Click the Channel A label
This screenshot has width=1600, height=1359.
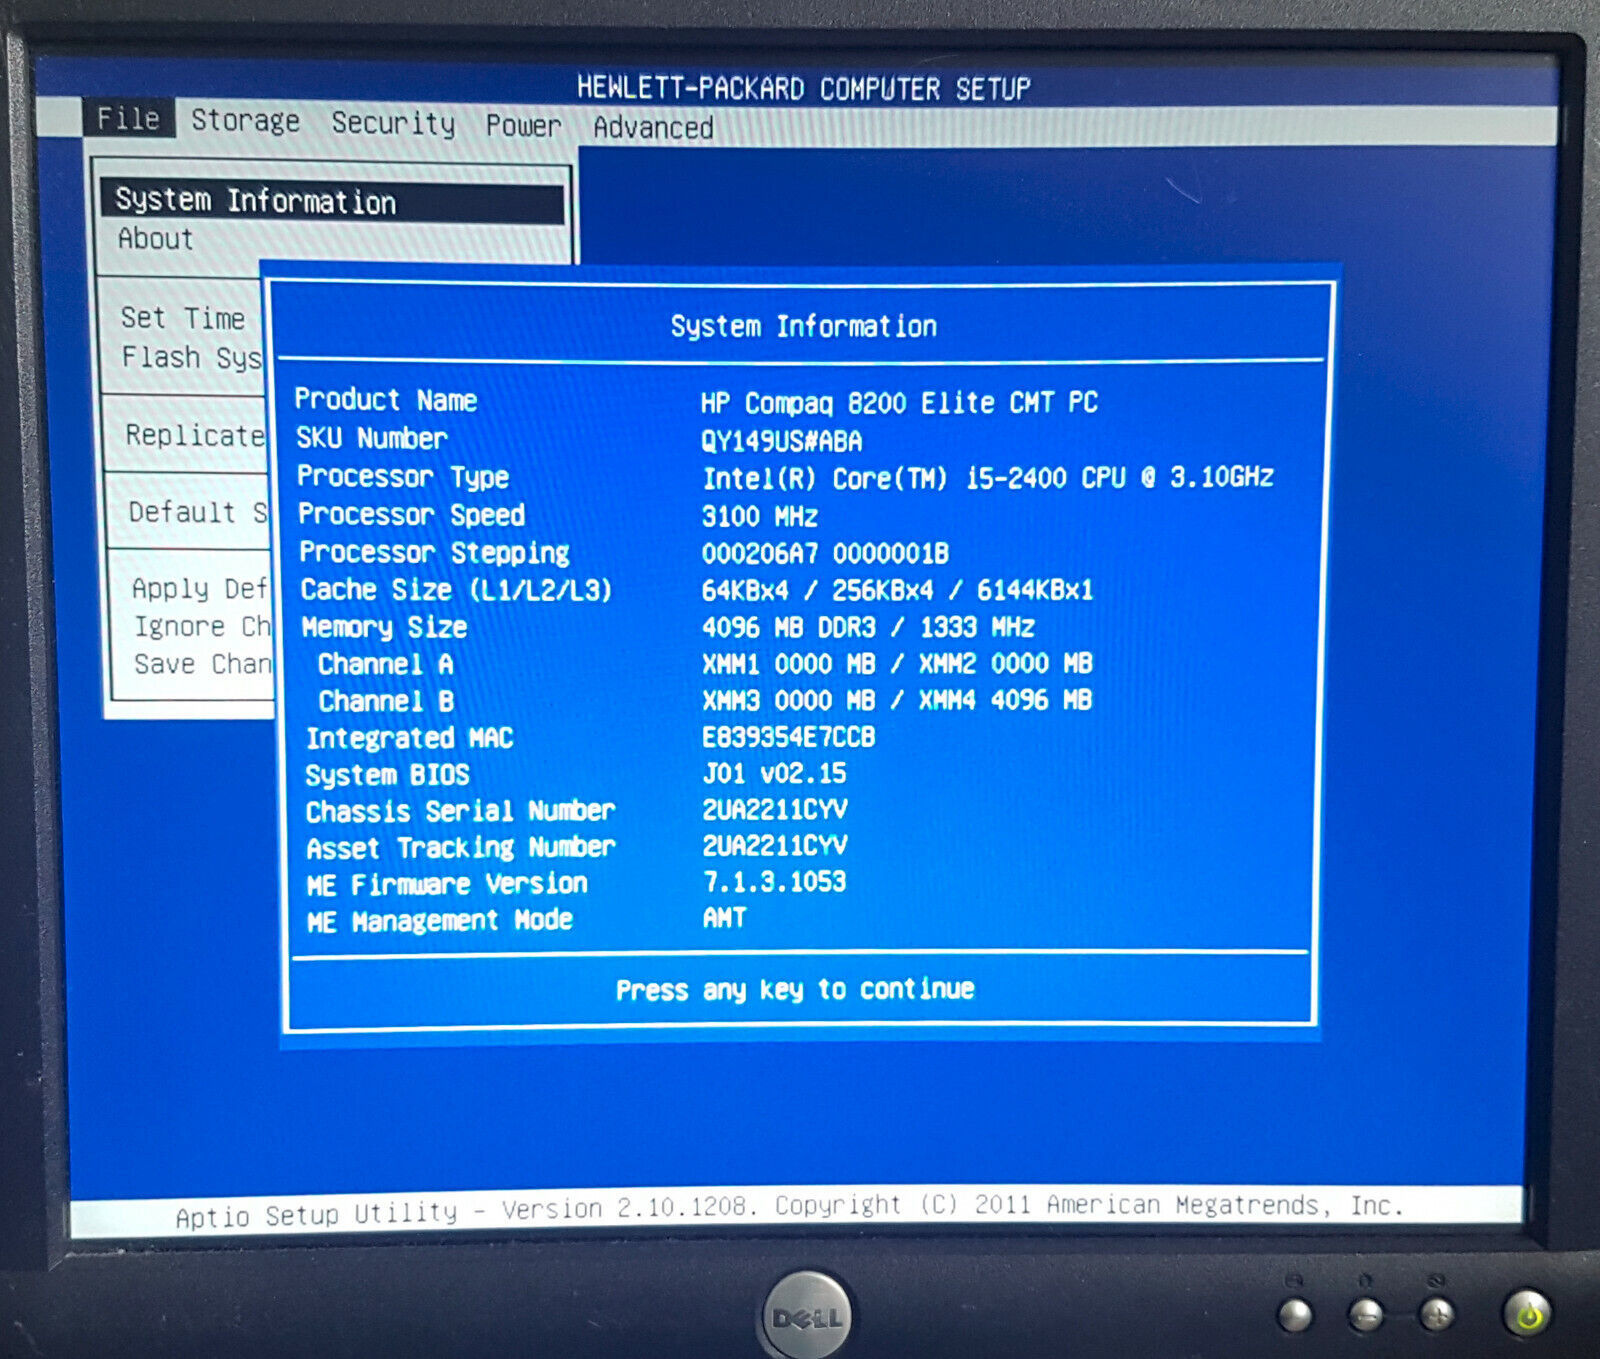click(x=385, y=664)
